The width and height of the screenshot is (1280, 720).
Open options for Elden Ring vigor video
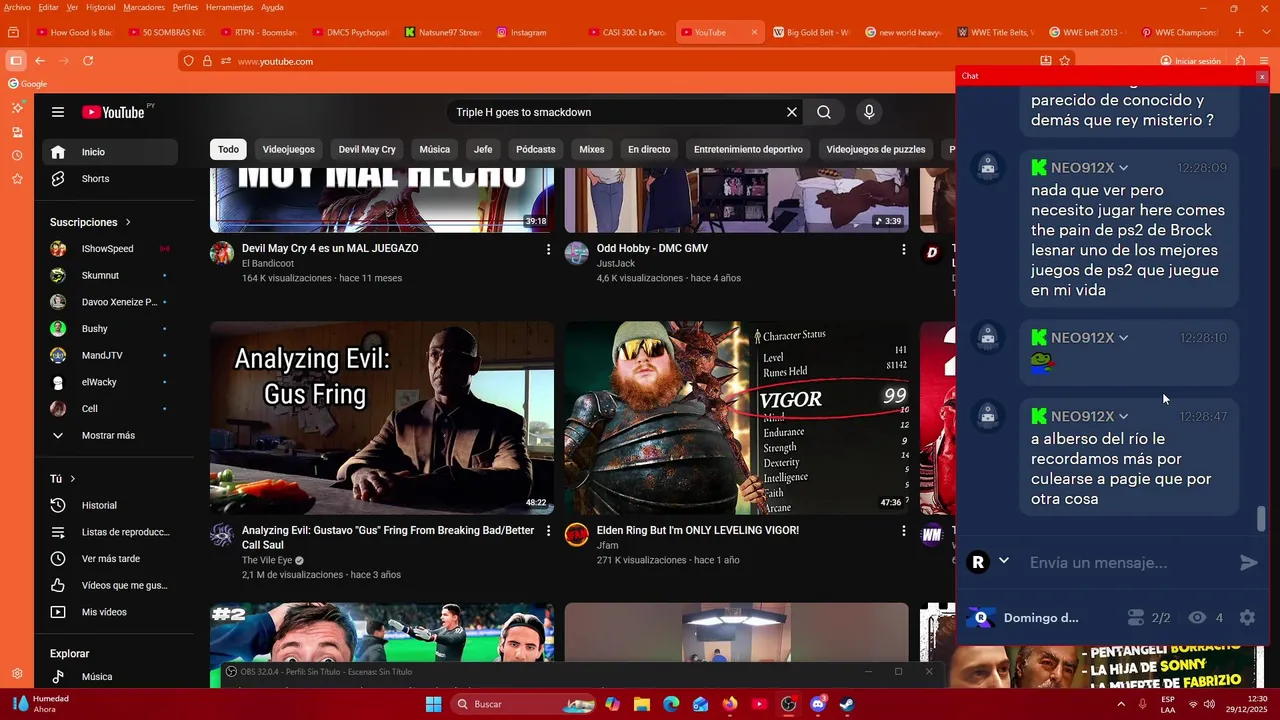click(903, 531)
